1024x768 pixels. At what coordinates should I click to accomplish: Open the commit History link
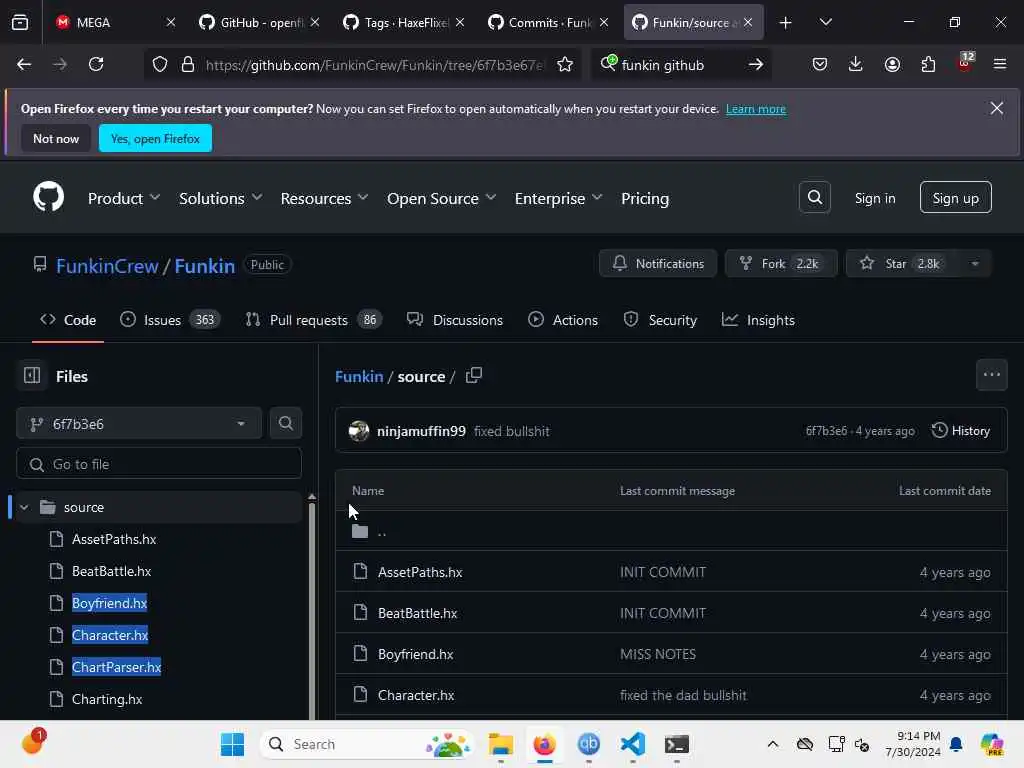tap(961, 430)
